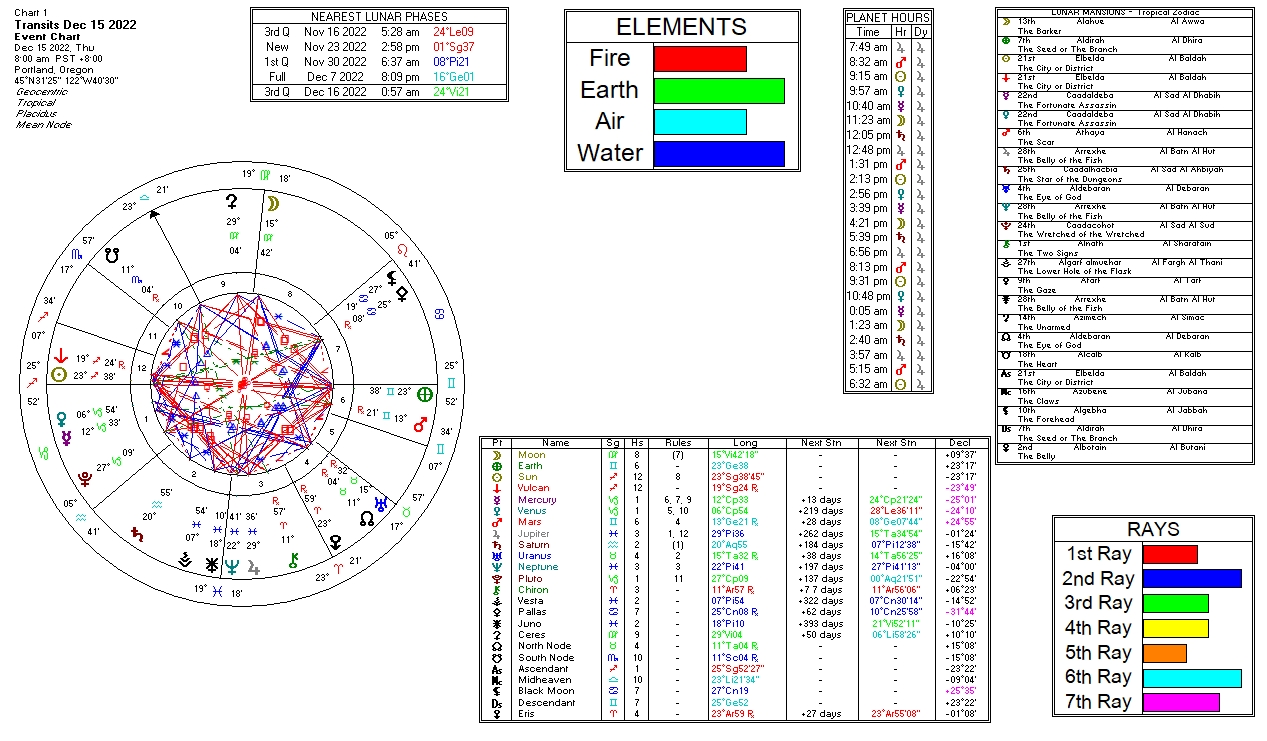
Task: Click the '7:49 am' planet hour row
Action: tap(888, 47)
